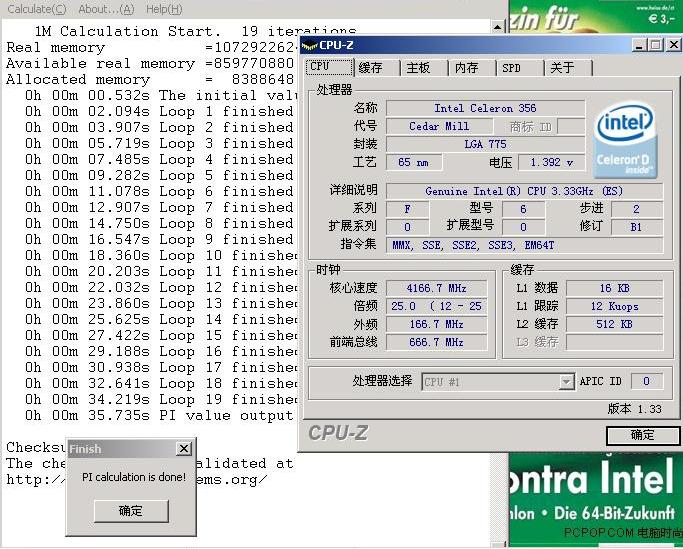683x549 pixels.
Task: Maximize the CPU-Z window
Action: click(x=656, y=45)
